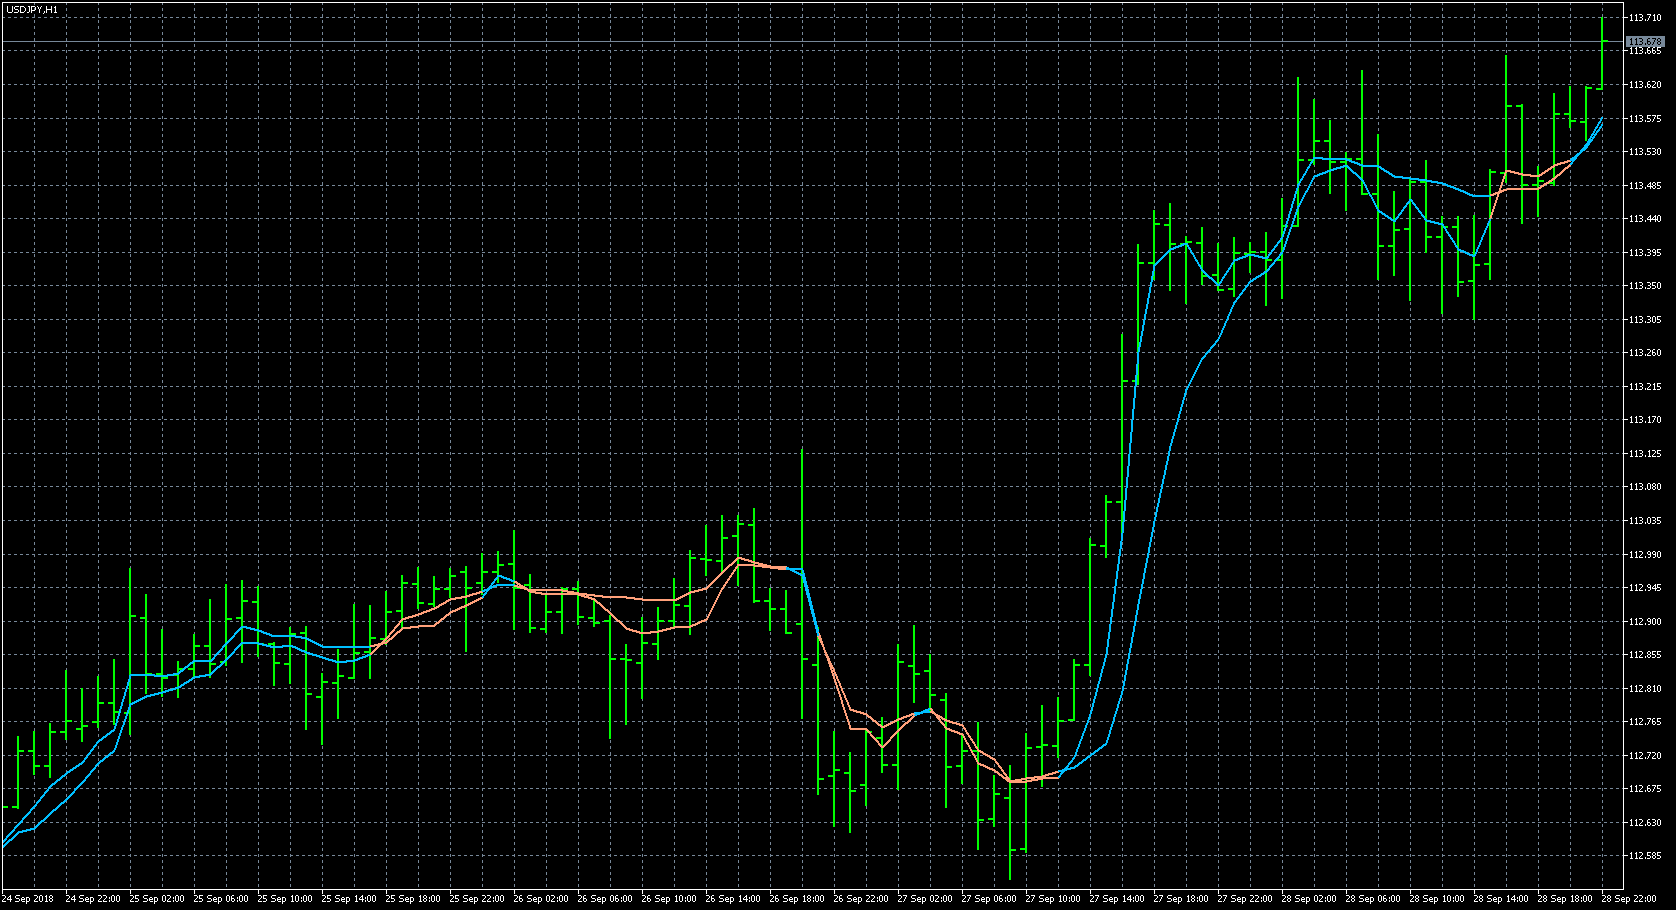Click the 113.575 price scale label
Screen dimensions: 1676x910
click(x=1645, y=119)
